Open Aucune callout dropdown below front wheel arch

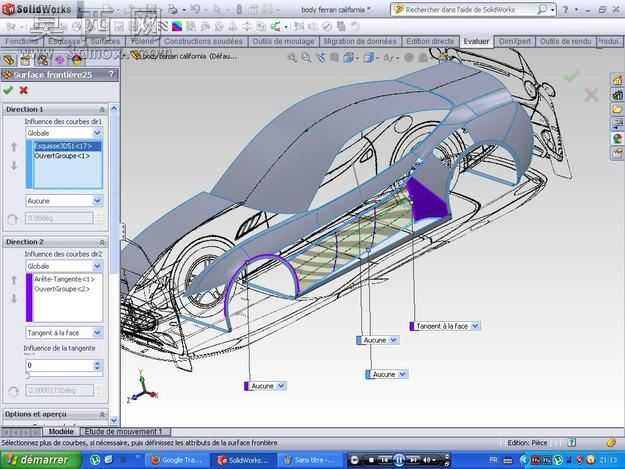pos(281,386)
